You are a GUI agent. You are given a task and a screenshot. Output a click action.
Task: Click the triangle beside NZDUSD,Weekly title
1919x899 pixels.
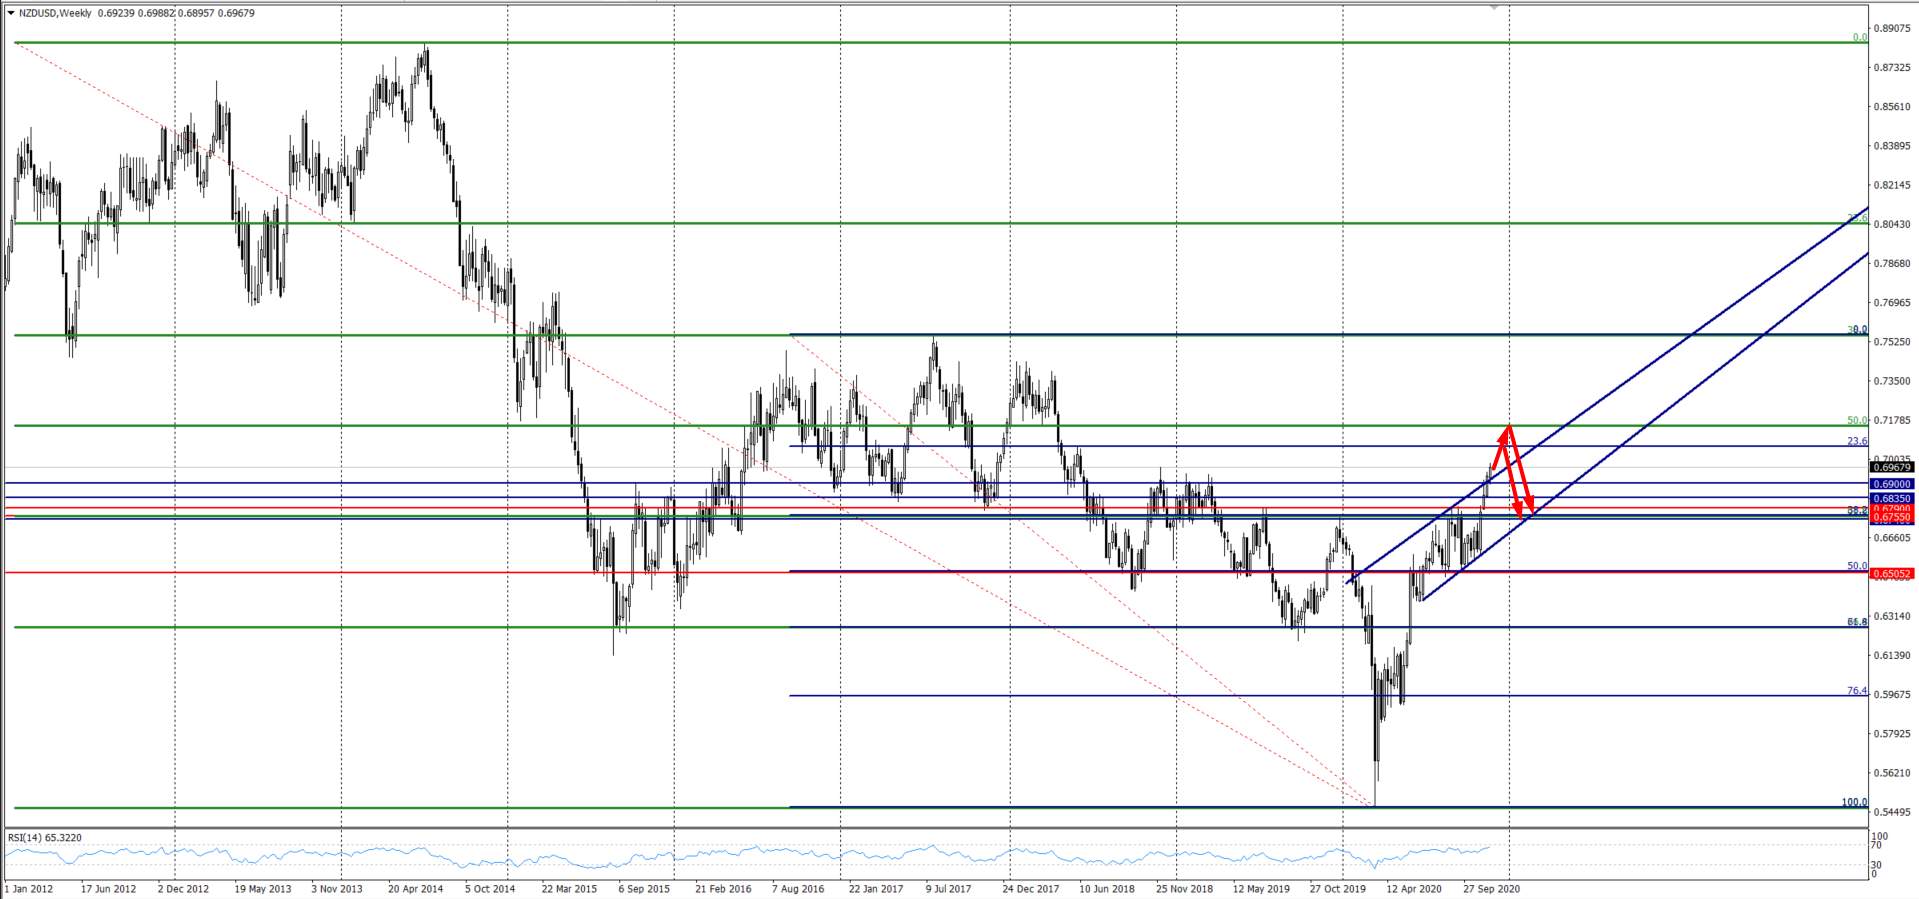pyautogui.click(x=10, y=13)
